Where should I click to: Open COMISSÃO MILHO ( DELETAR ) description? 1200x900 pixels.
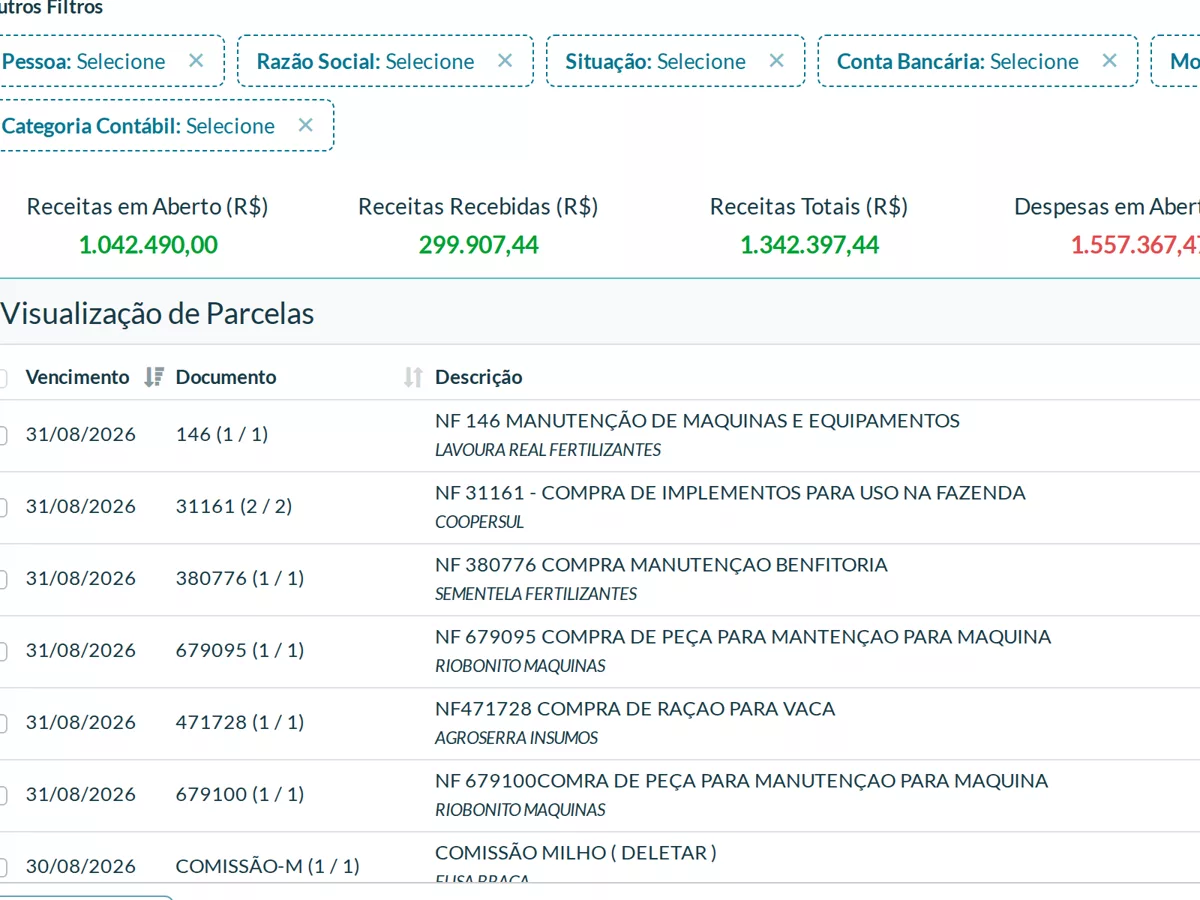coord(576,853)
